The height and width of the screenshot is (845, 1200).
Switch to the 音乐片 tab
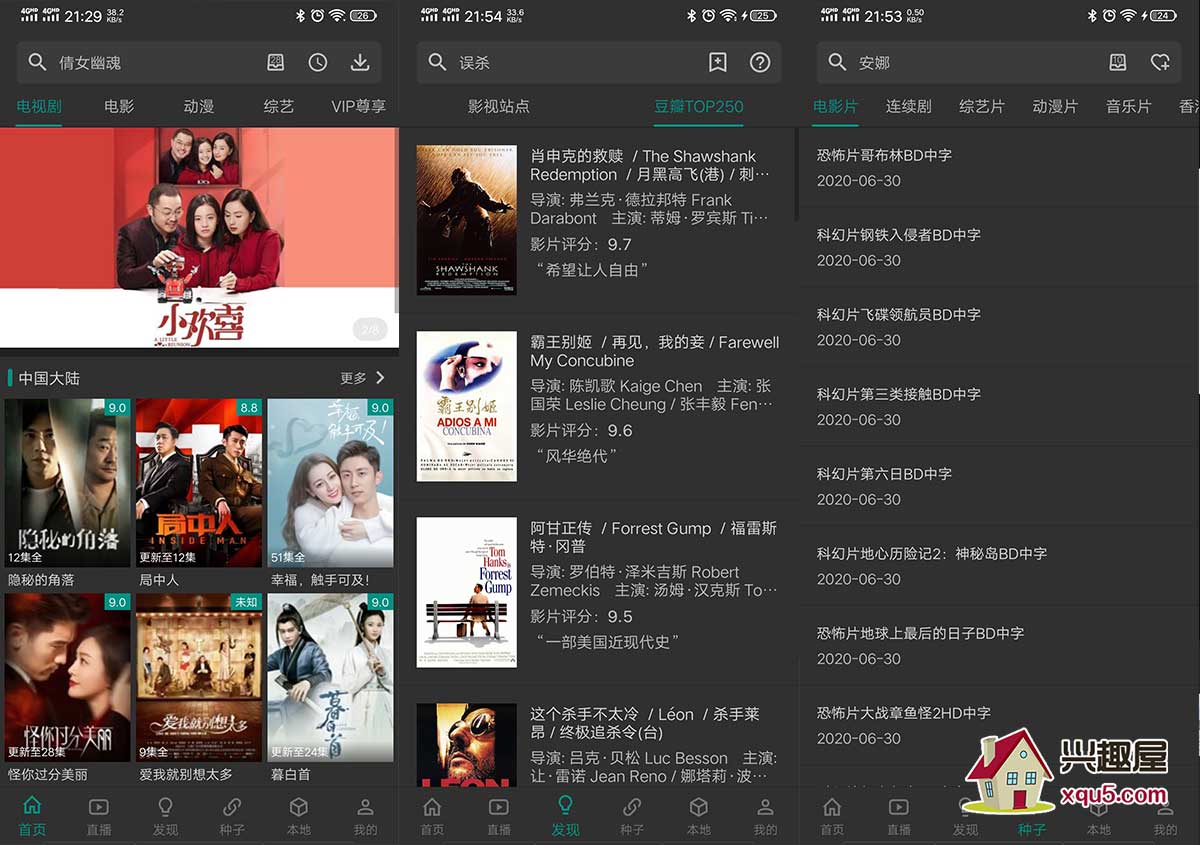pyautogui.click(x=1129, y=106)
